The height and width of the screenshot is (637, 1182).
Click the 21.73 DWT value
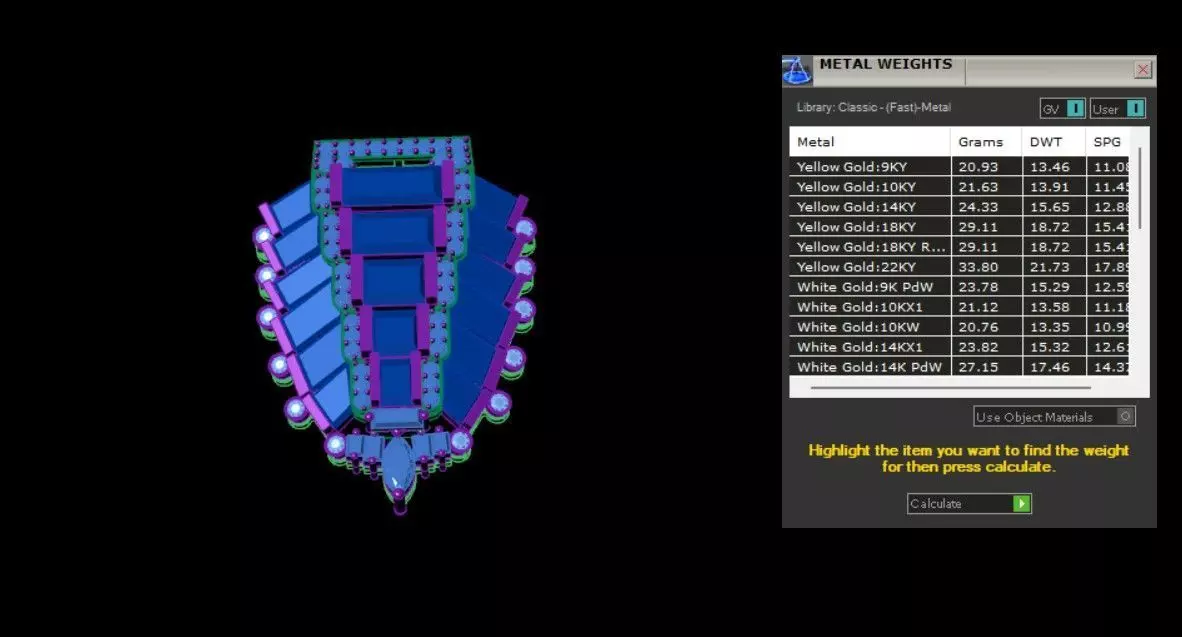[x=1049, y=267]
